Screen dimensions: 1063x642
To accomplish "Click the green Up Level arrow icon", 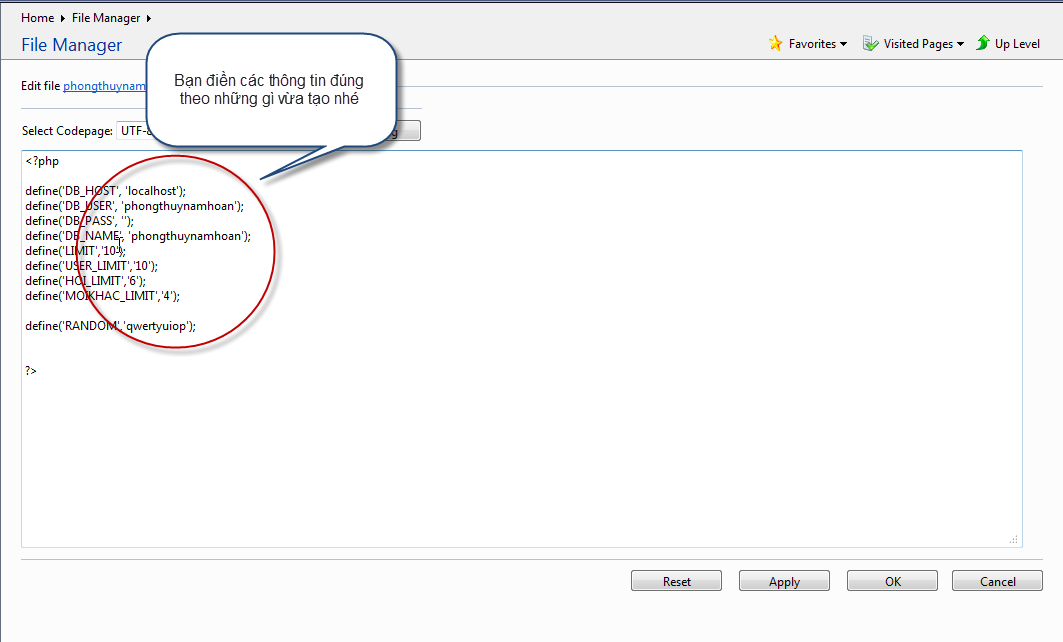I will pos(983,43).
